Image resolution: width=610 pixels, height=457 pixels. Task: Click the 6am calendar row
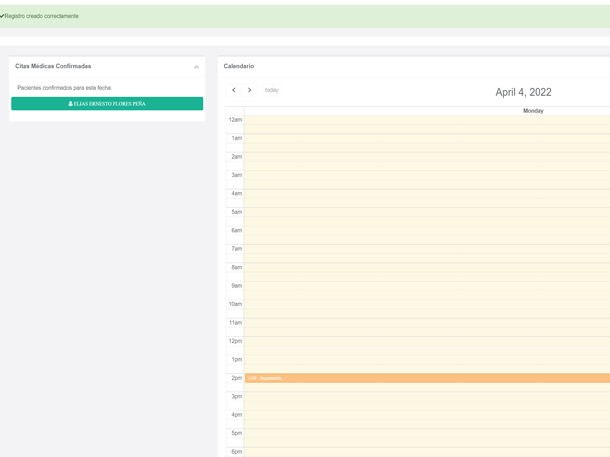coord(427,230)
